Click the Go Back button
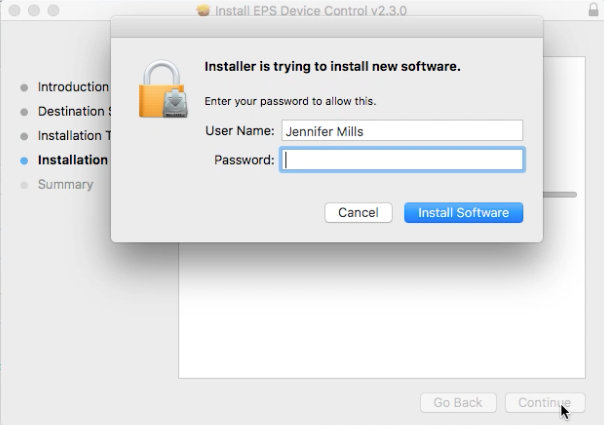Viewport: 604px width, 425px height. 457,402
